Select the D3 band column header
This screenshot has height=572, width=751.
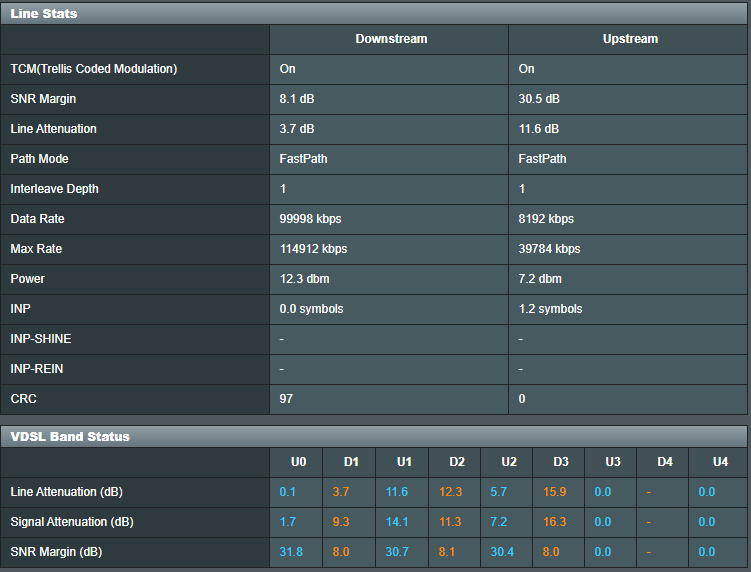tap(561, 462)
